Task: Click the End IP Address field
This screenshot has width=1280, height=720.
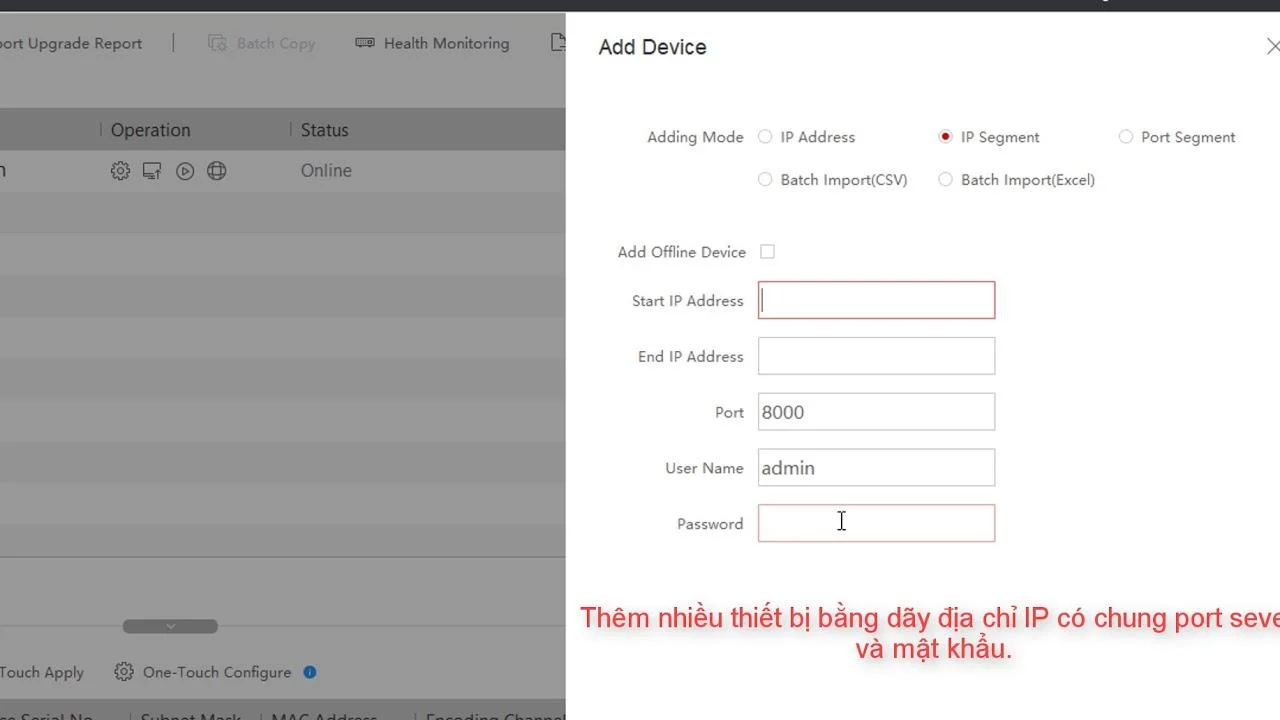Action: 876,356
